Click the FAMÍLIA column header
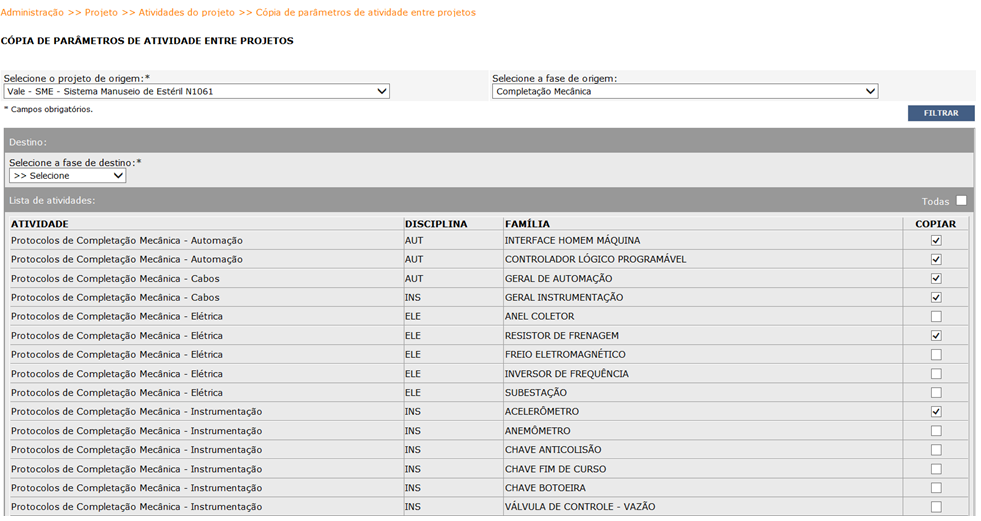981x521 pixels. 527,224
